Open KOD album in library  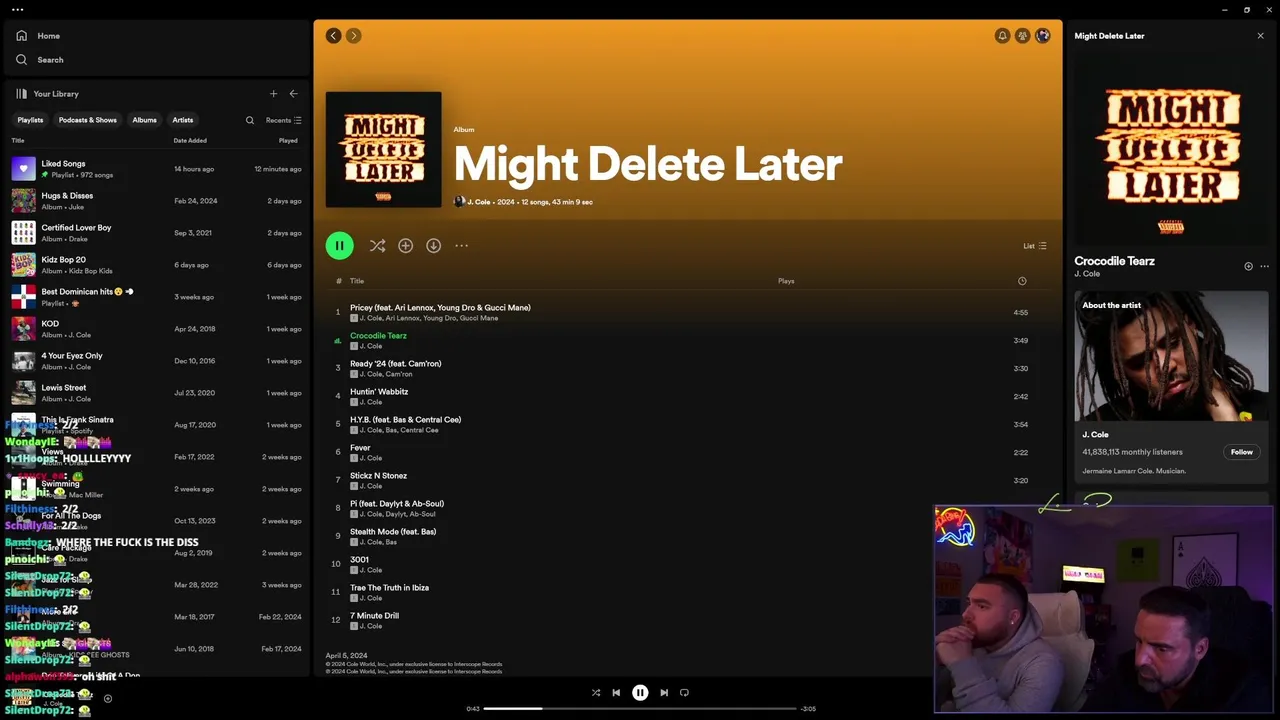[156, 329]
